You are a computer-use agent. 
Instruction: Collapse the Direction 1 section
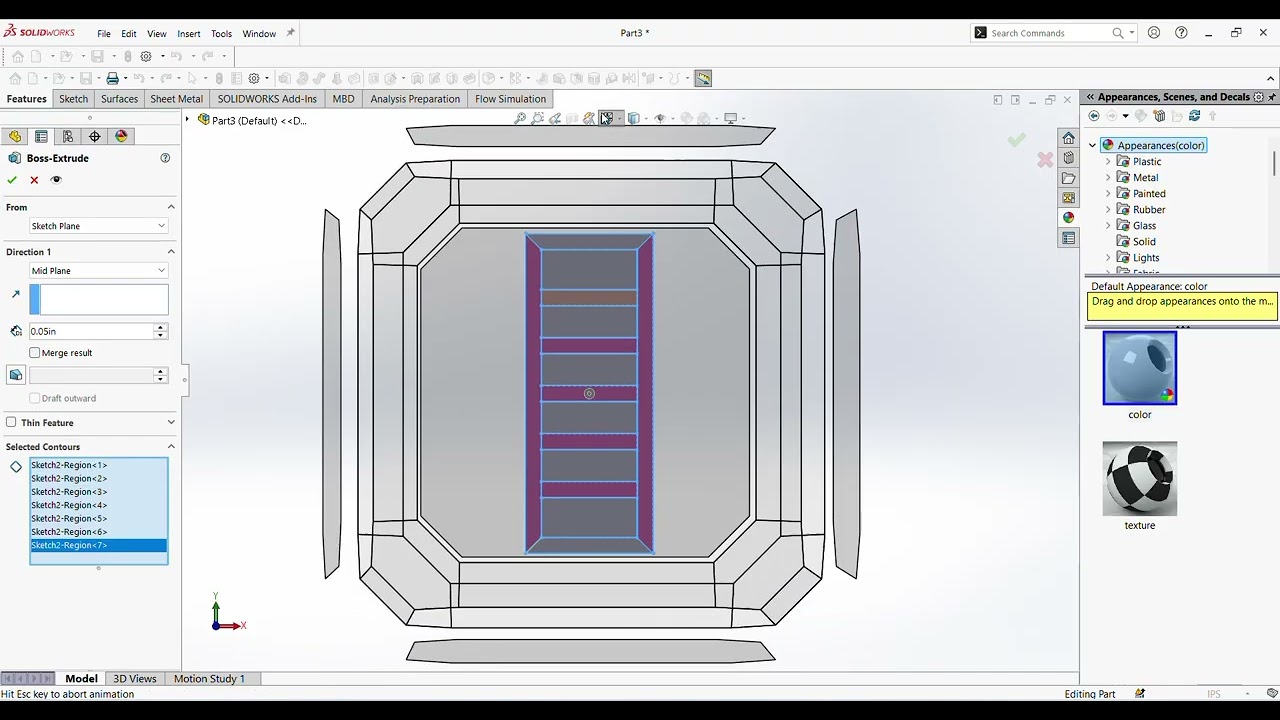pyautogui.click(x=171, y=252)
